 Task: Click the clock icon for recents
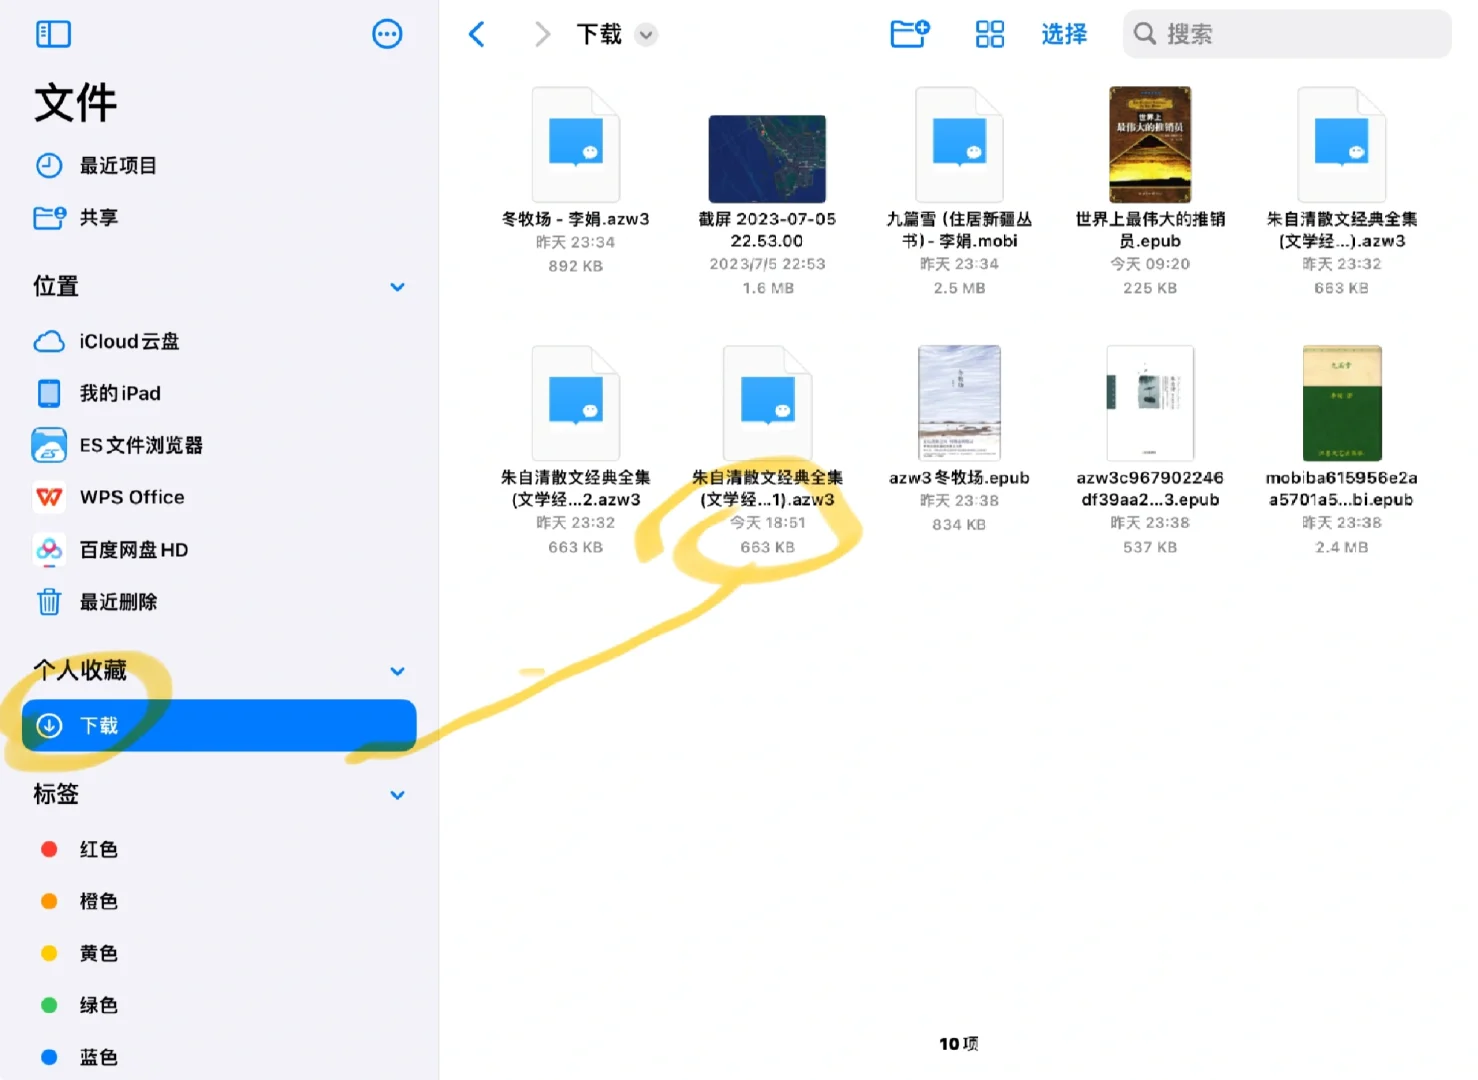pyautogui.click(x=49, y=166)
